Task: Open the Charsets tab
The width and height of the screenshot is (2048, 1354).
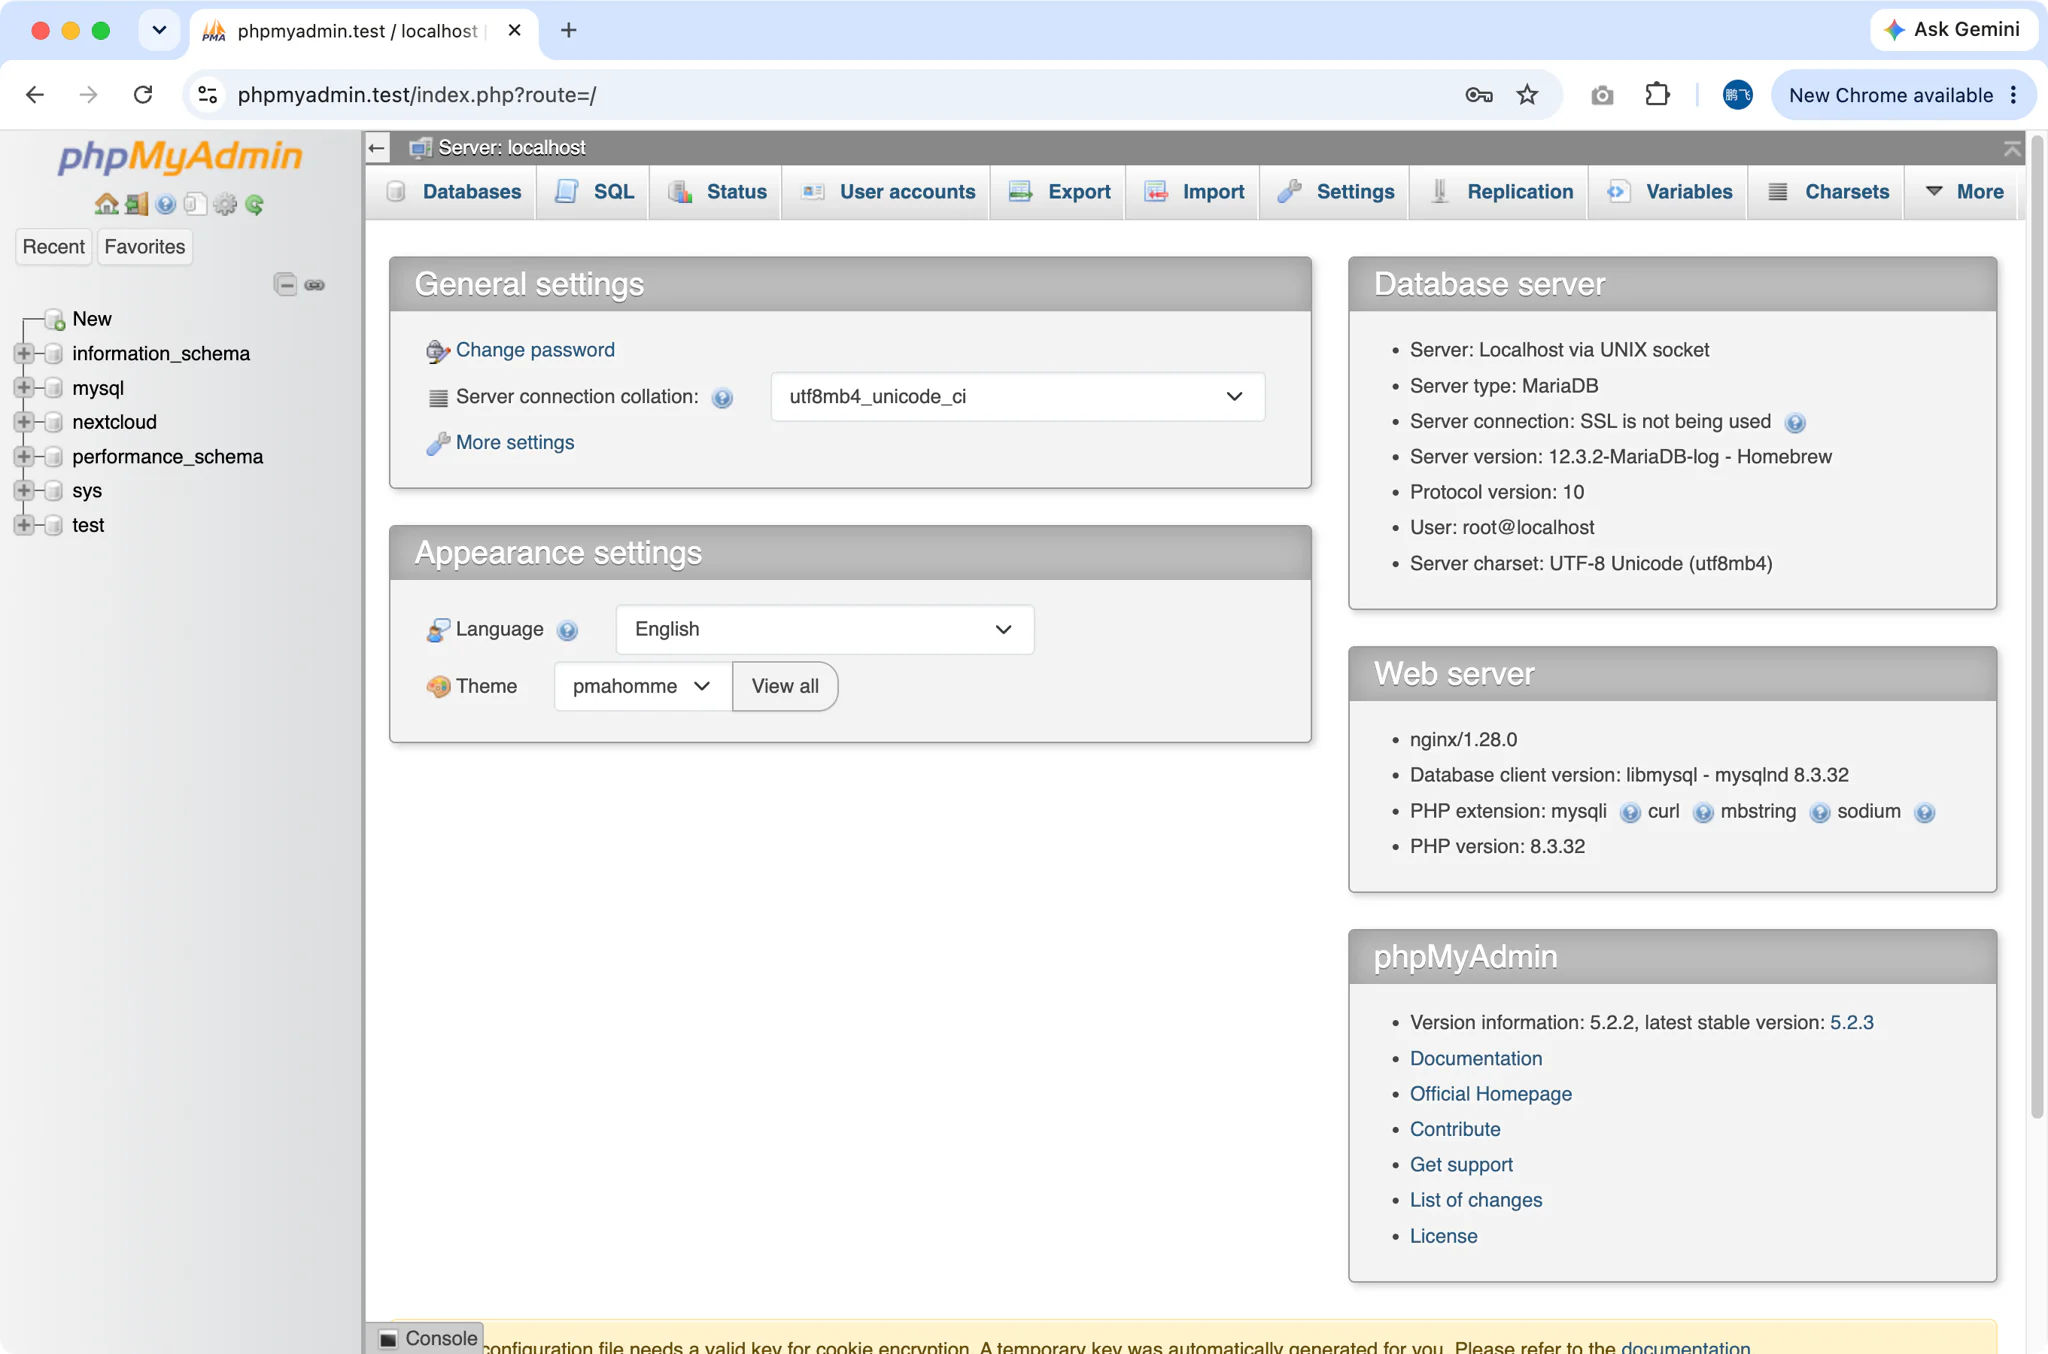Action: [1827, 192]
